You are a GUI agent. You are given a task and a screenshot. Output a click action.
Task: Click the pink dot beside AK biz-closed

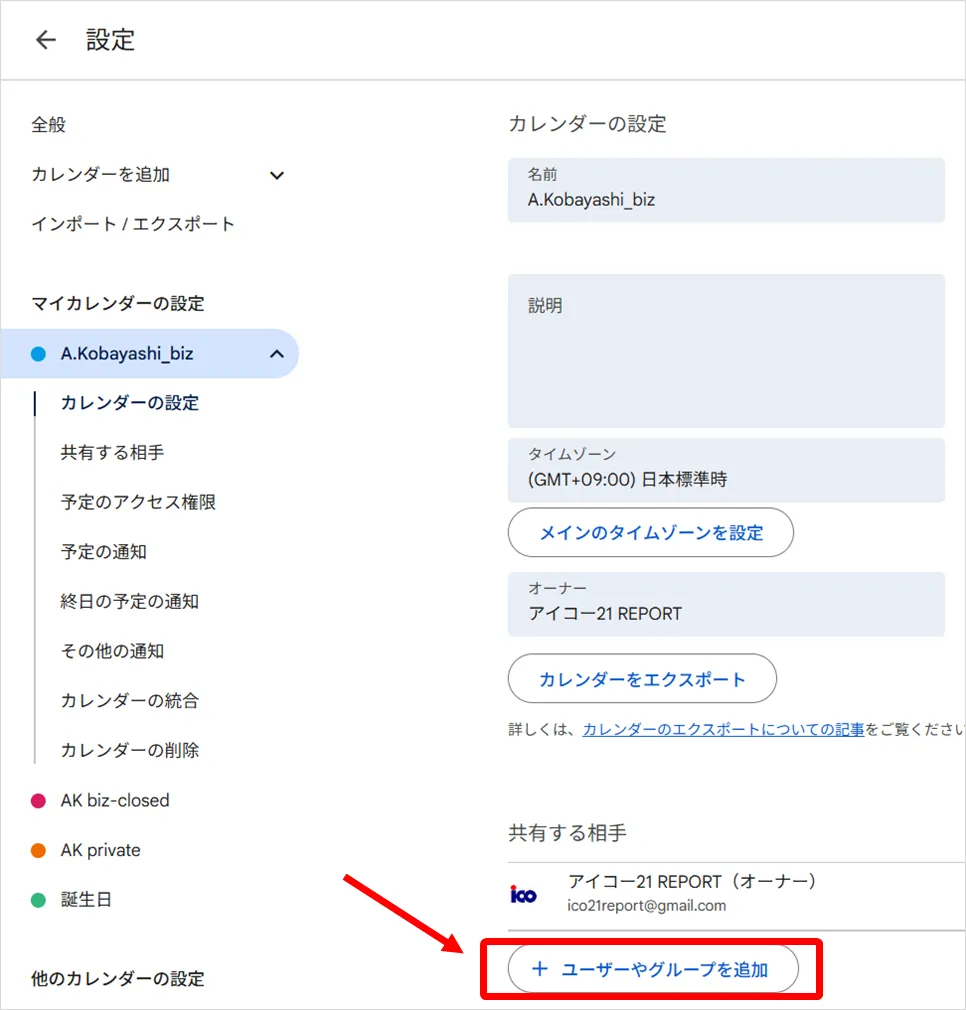[x=39, y=801]
